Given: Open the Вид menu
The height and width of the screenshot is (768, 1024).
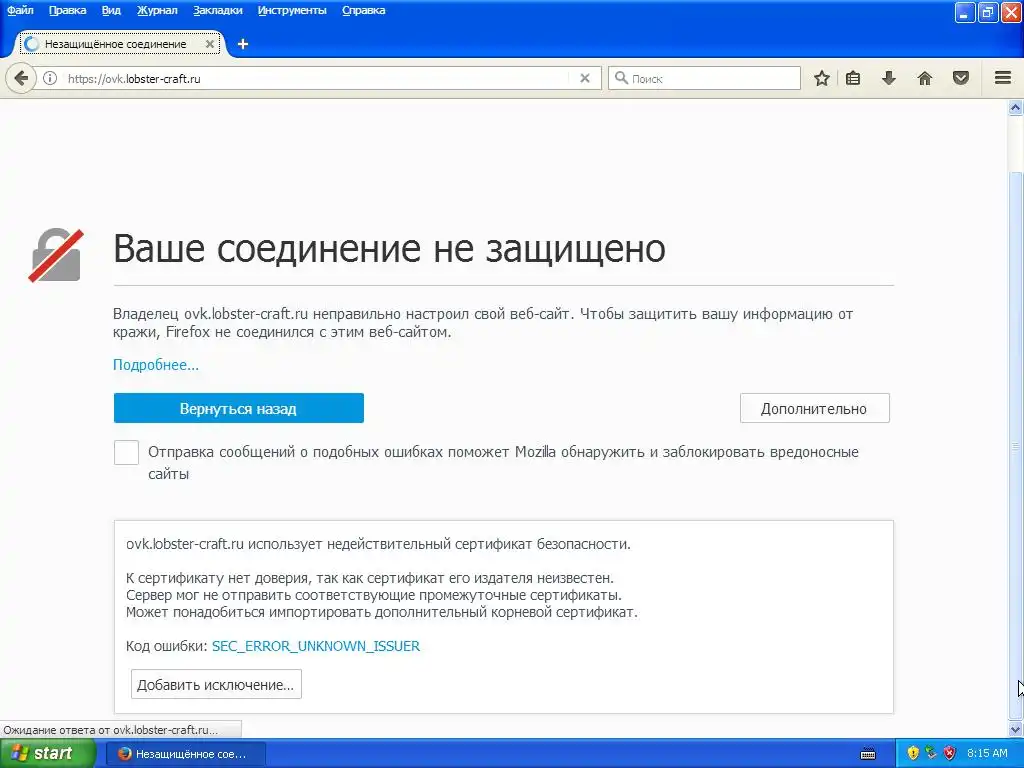Looking at the screenshot, I should click(x=112, y=10).
